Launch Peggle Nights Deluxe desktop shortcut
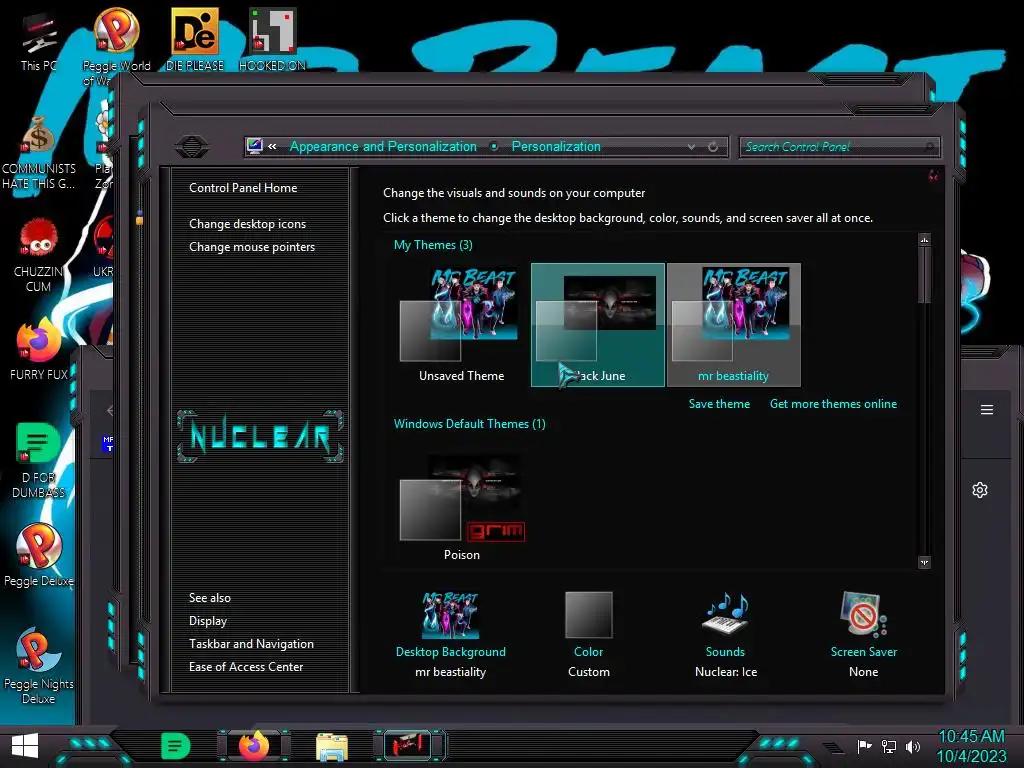 pyautogui.click(x=39, y=666)
